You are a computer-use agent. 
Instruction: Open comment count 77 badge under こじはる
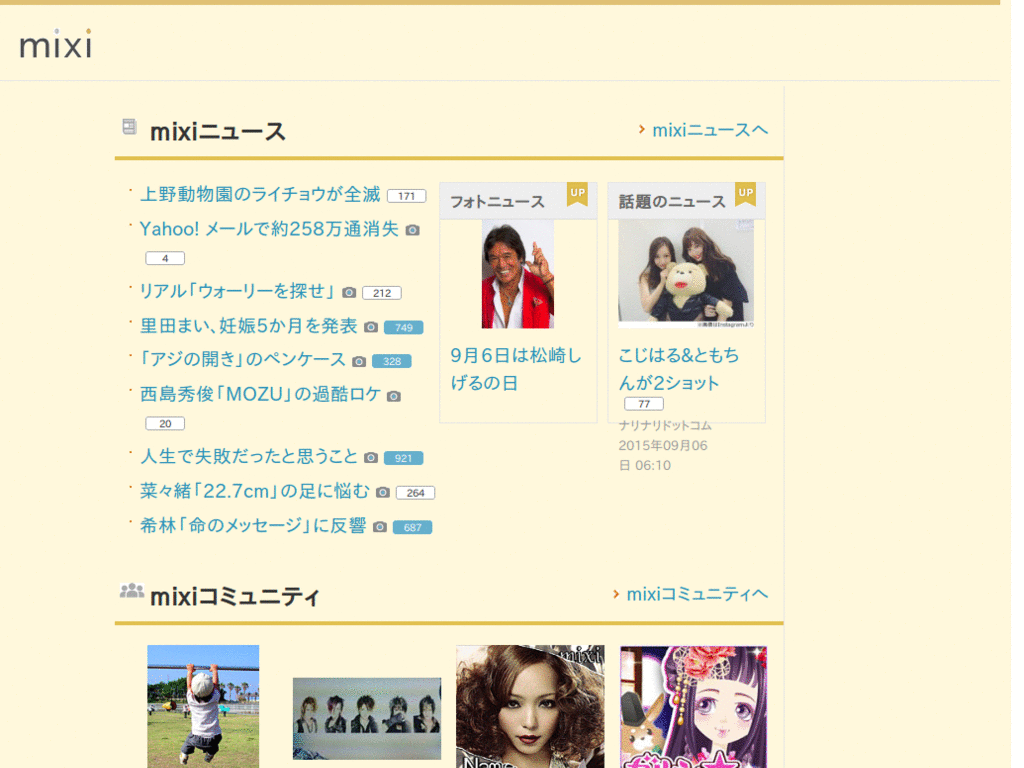(x=644, y=404)
